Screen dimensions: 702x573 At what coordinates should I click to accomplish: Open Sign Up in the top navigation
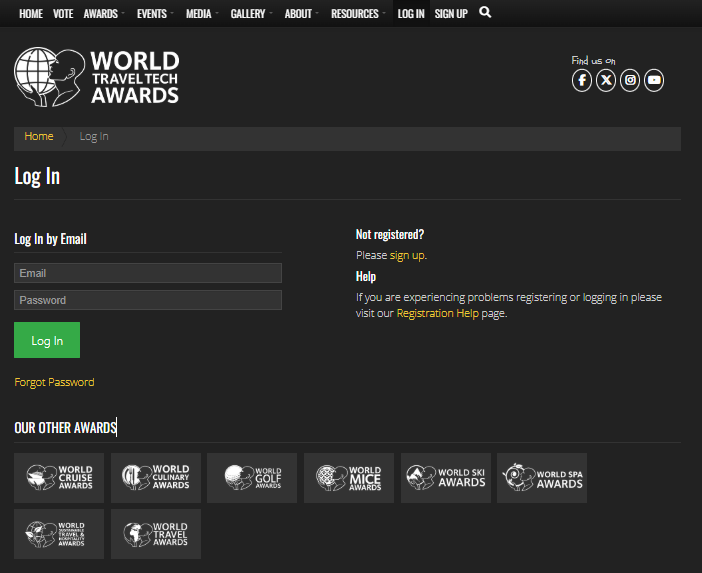pyautogui.click(x=451, y=14)
